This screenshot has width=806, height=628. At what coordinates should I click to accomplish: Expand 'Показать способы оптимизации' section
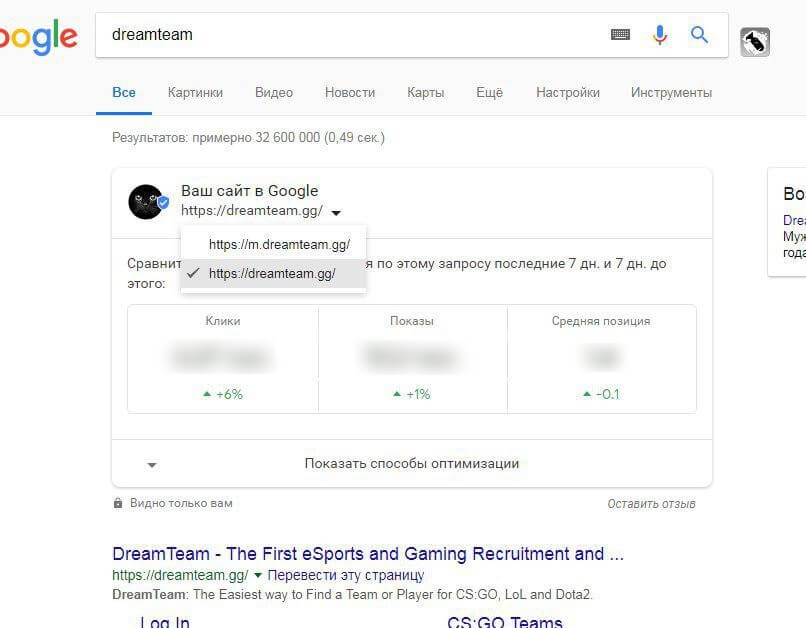412,464
